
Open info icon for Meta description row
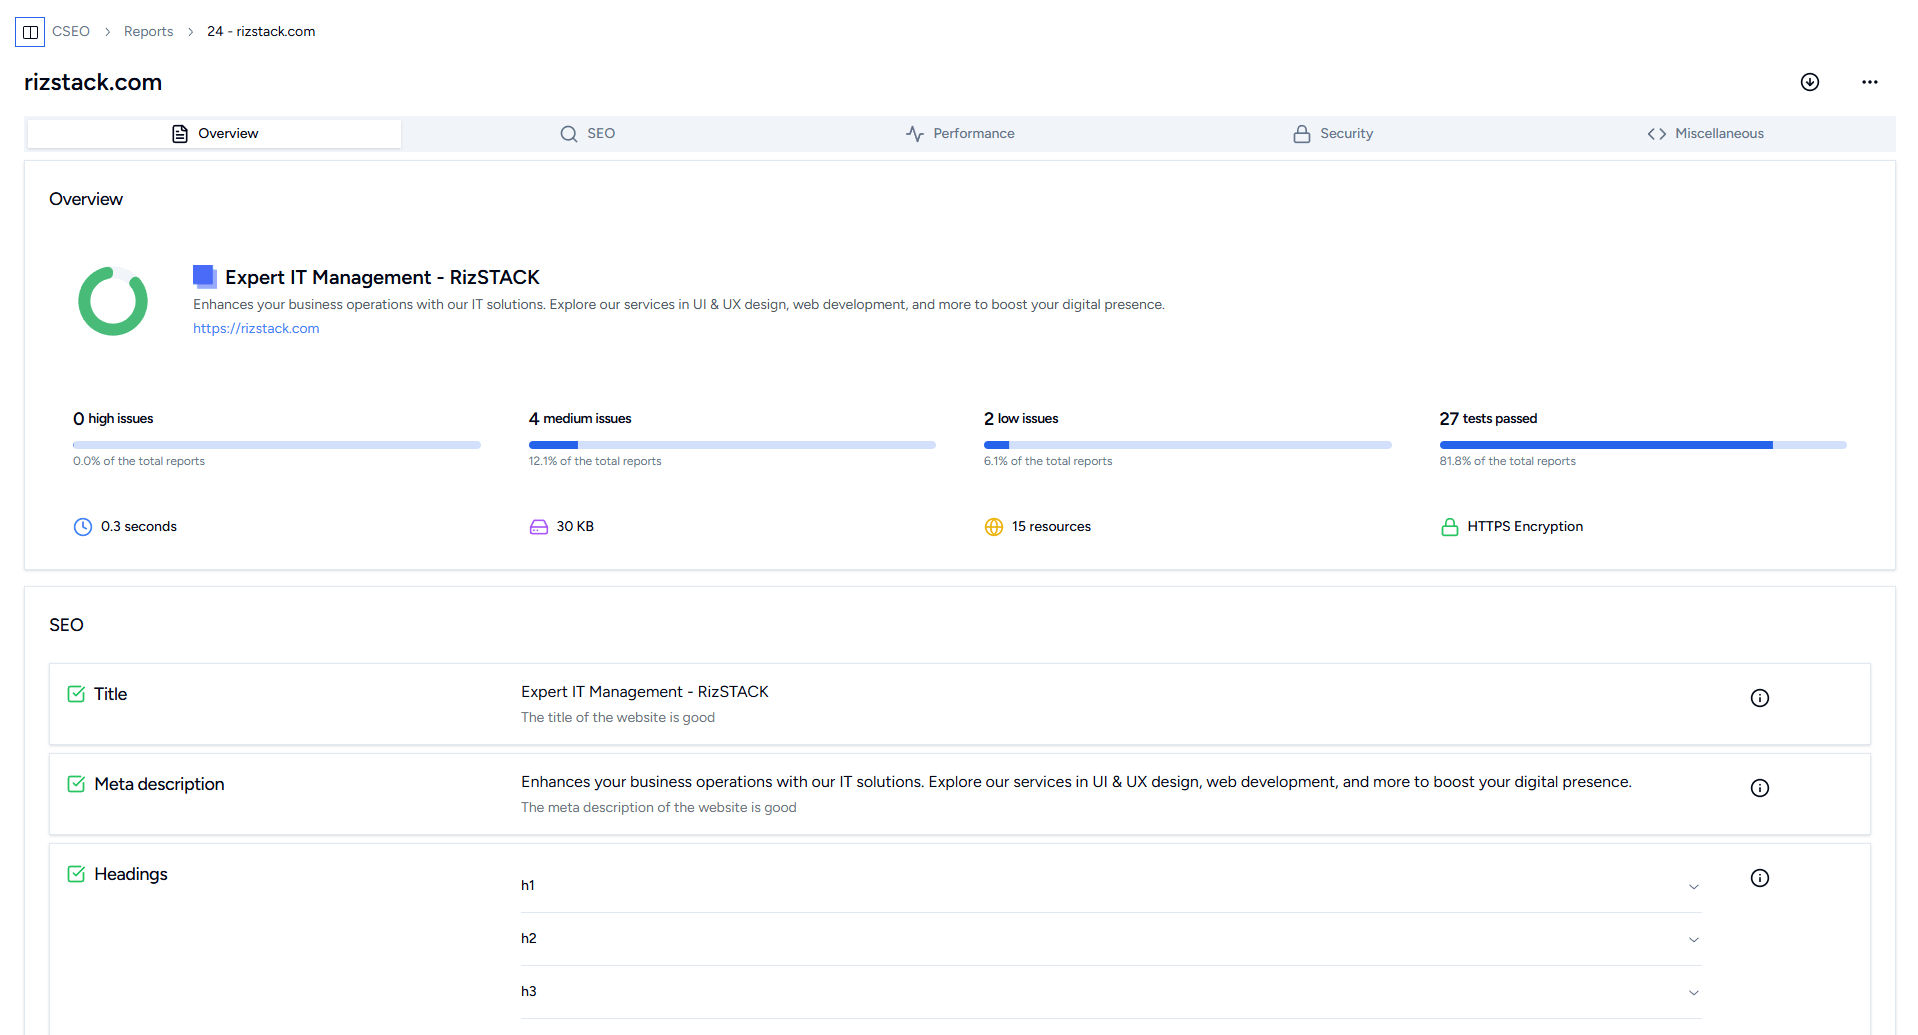[1759, 788]
